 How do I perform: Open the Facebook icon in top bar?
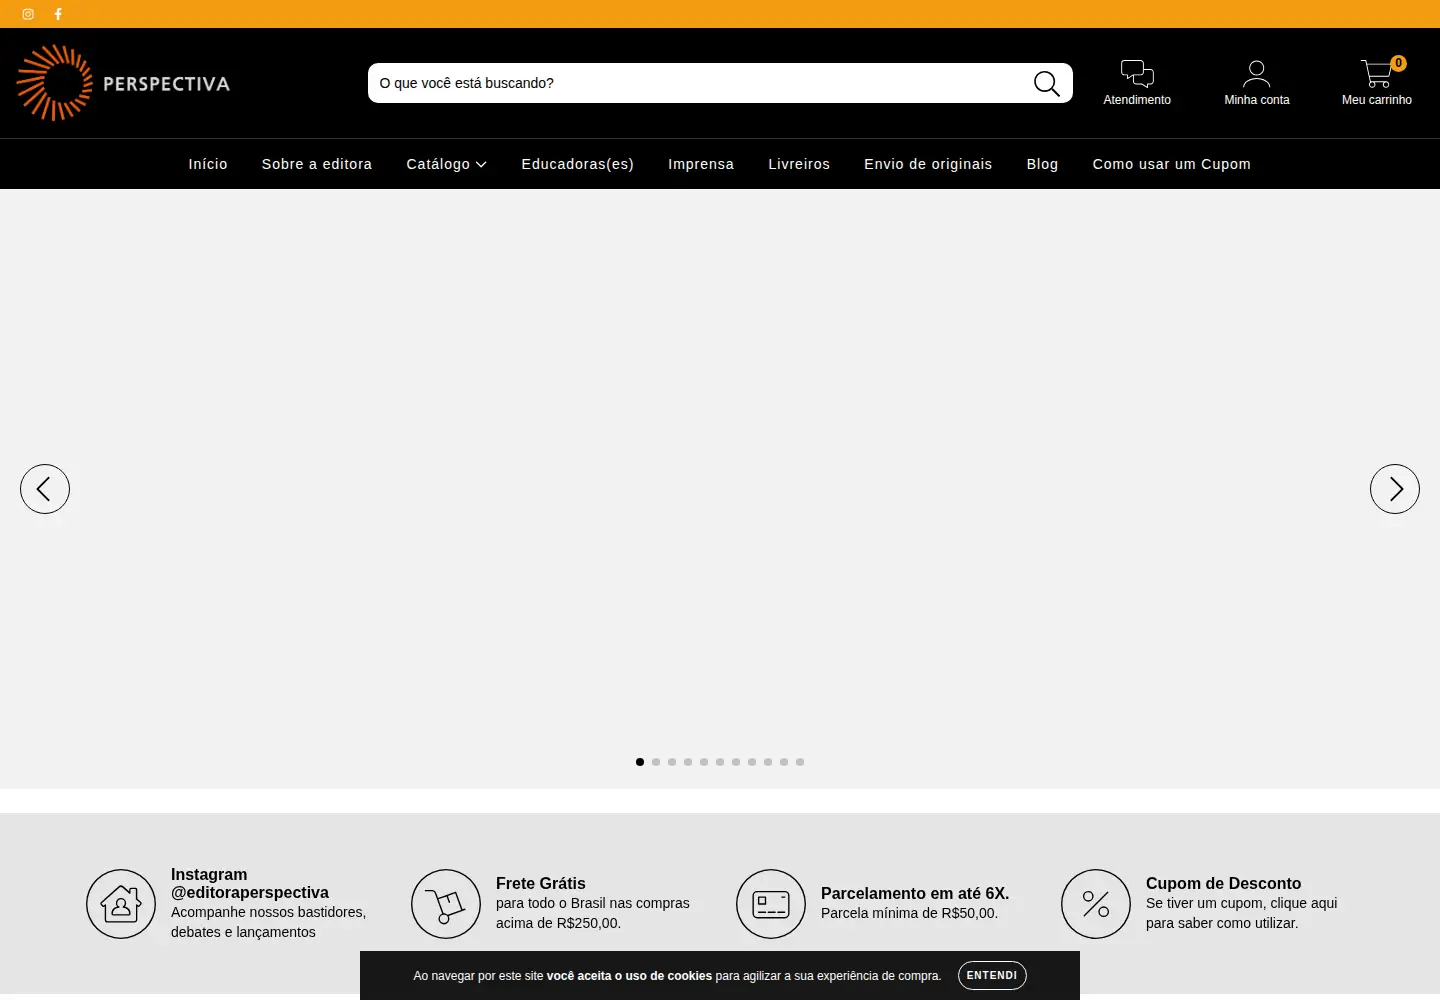coord(58,14)
